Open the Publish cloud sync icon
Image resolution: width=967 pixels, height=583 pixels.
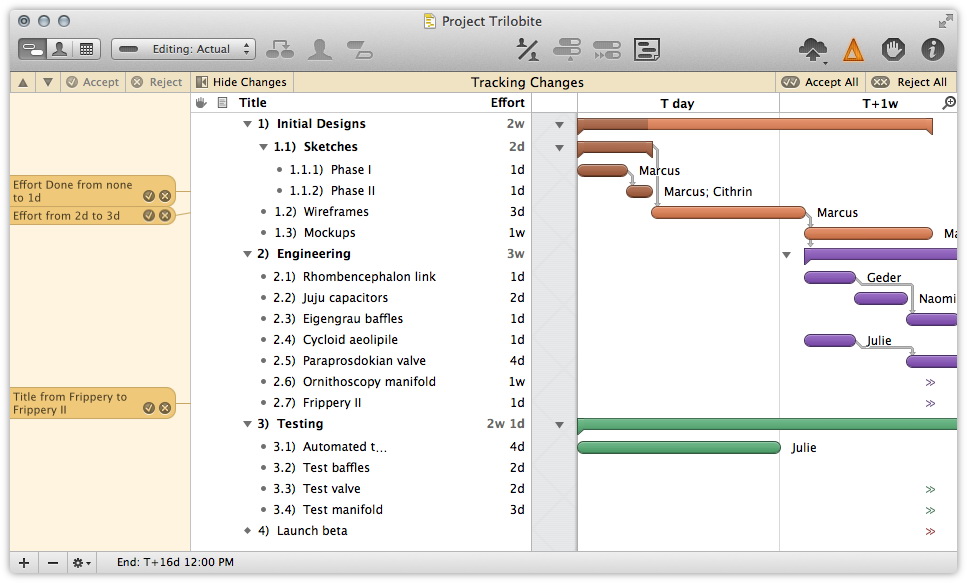813,49
